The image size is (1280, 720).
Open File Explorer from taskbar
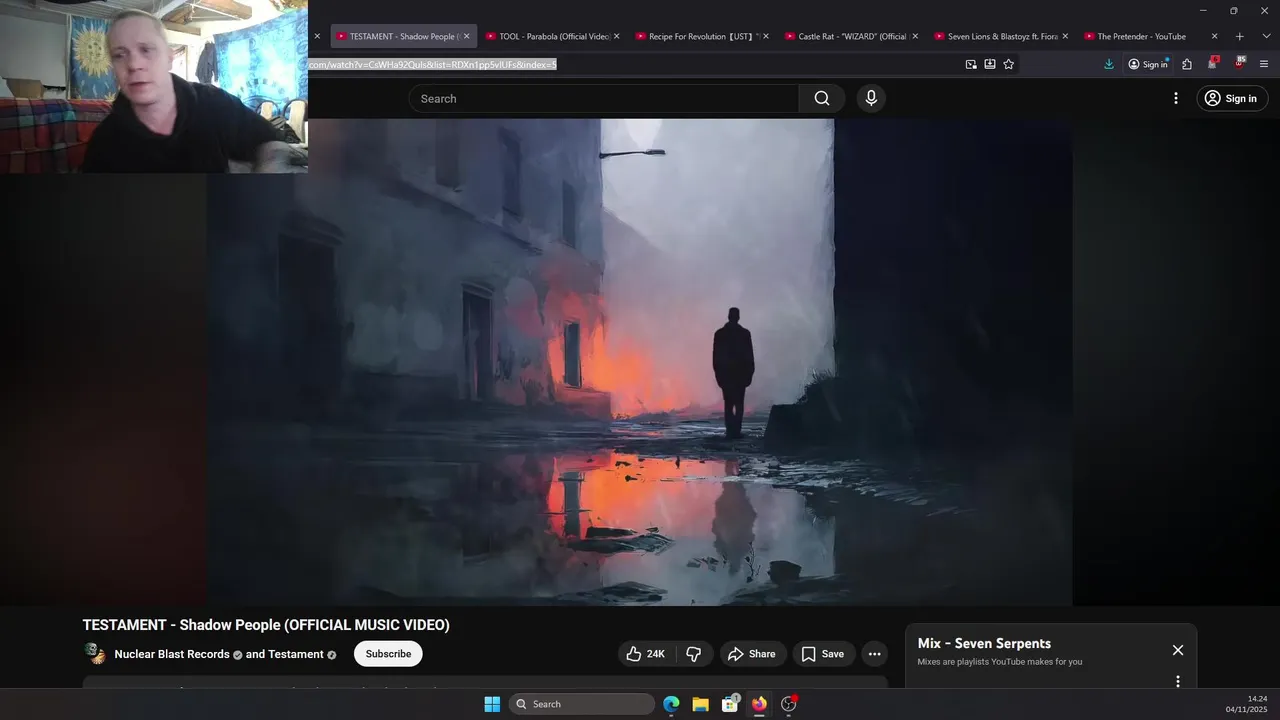click(x=700, y=704)
